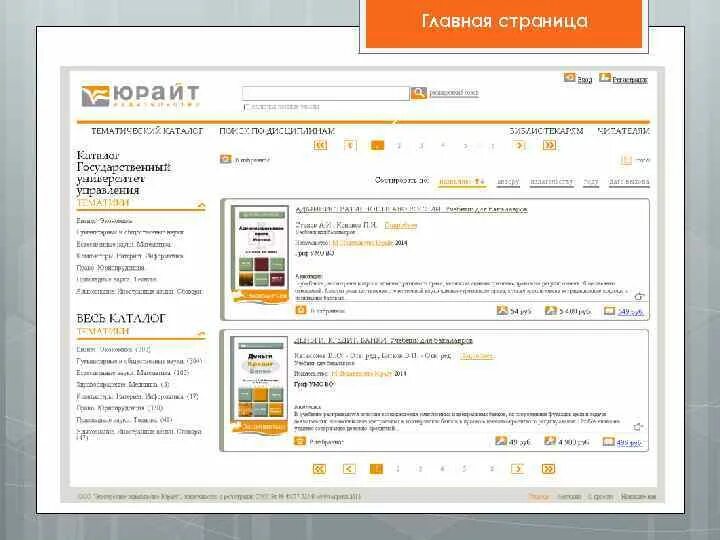
Task: Open ТЕМАТИЧЕСКИЙ КАТАЛОГ menu item
Action: (x=147, y=131)
